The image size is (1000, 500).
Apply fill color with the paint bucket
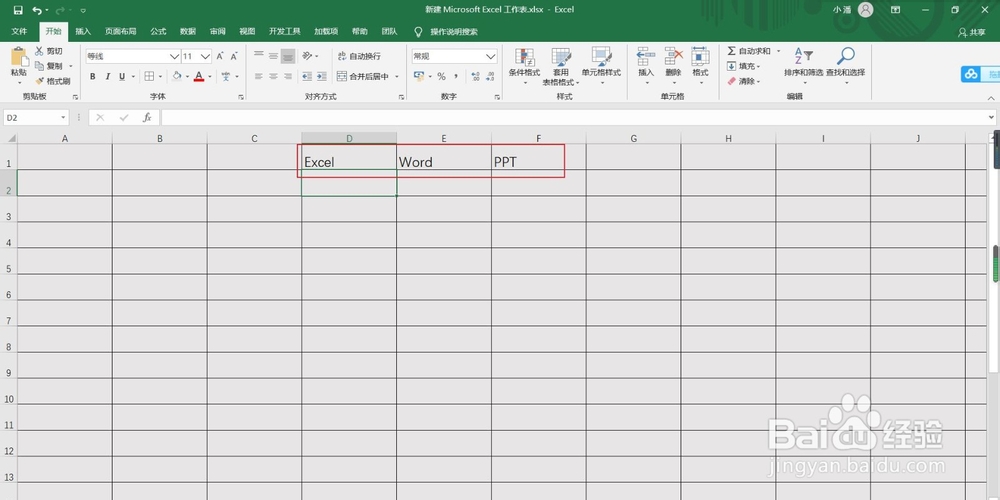click(x=177, y=77)
